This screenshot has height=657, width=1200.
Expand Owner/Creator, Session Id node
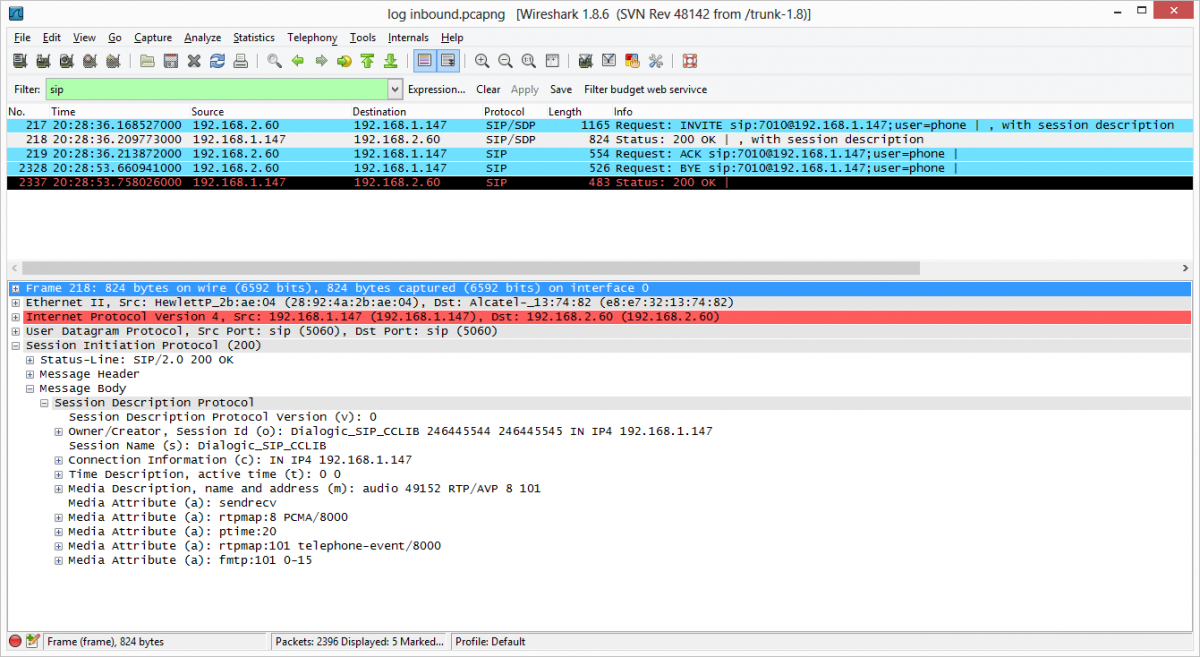(59, 432)
